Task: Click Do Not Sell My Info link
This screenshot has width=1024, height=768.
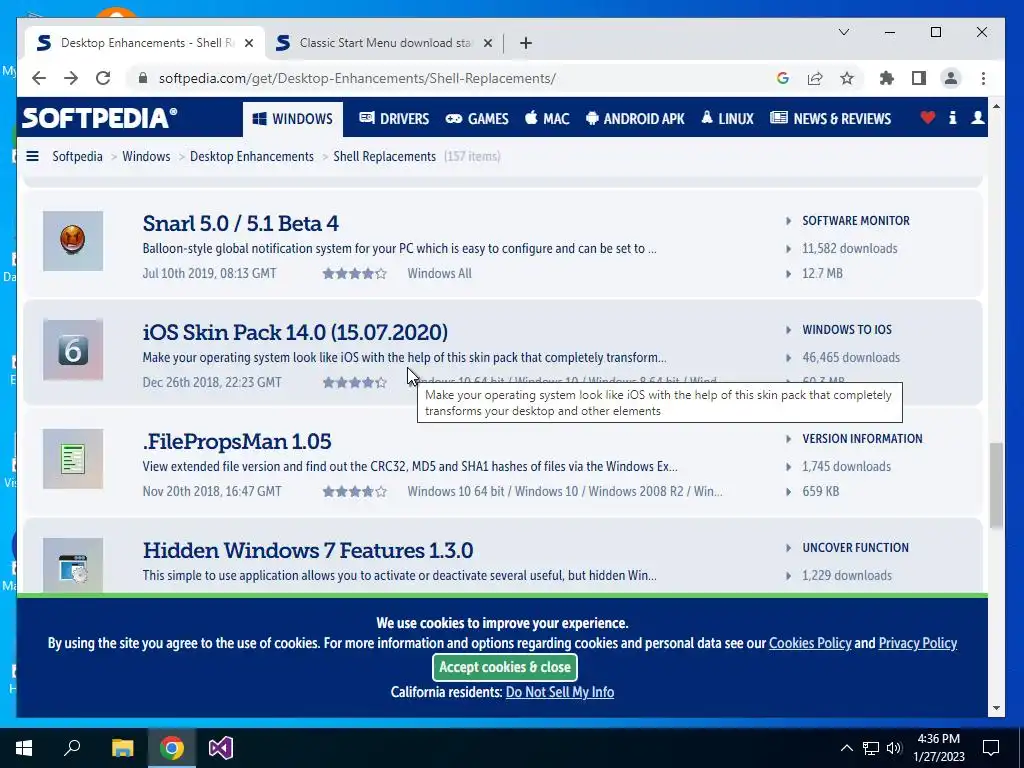Action: point(560,692)
